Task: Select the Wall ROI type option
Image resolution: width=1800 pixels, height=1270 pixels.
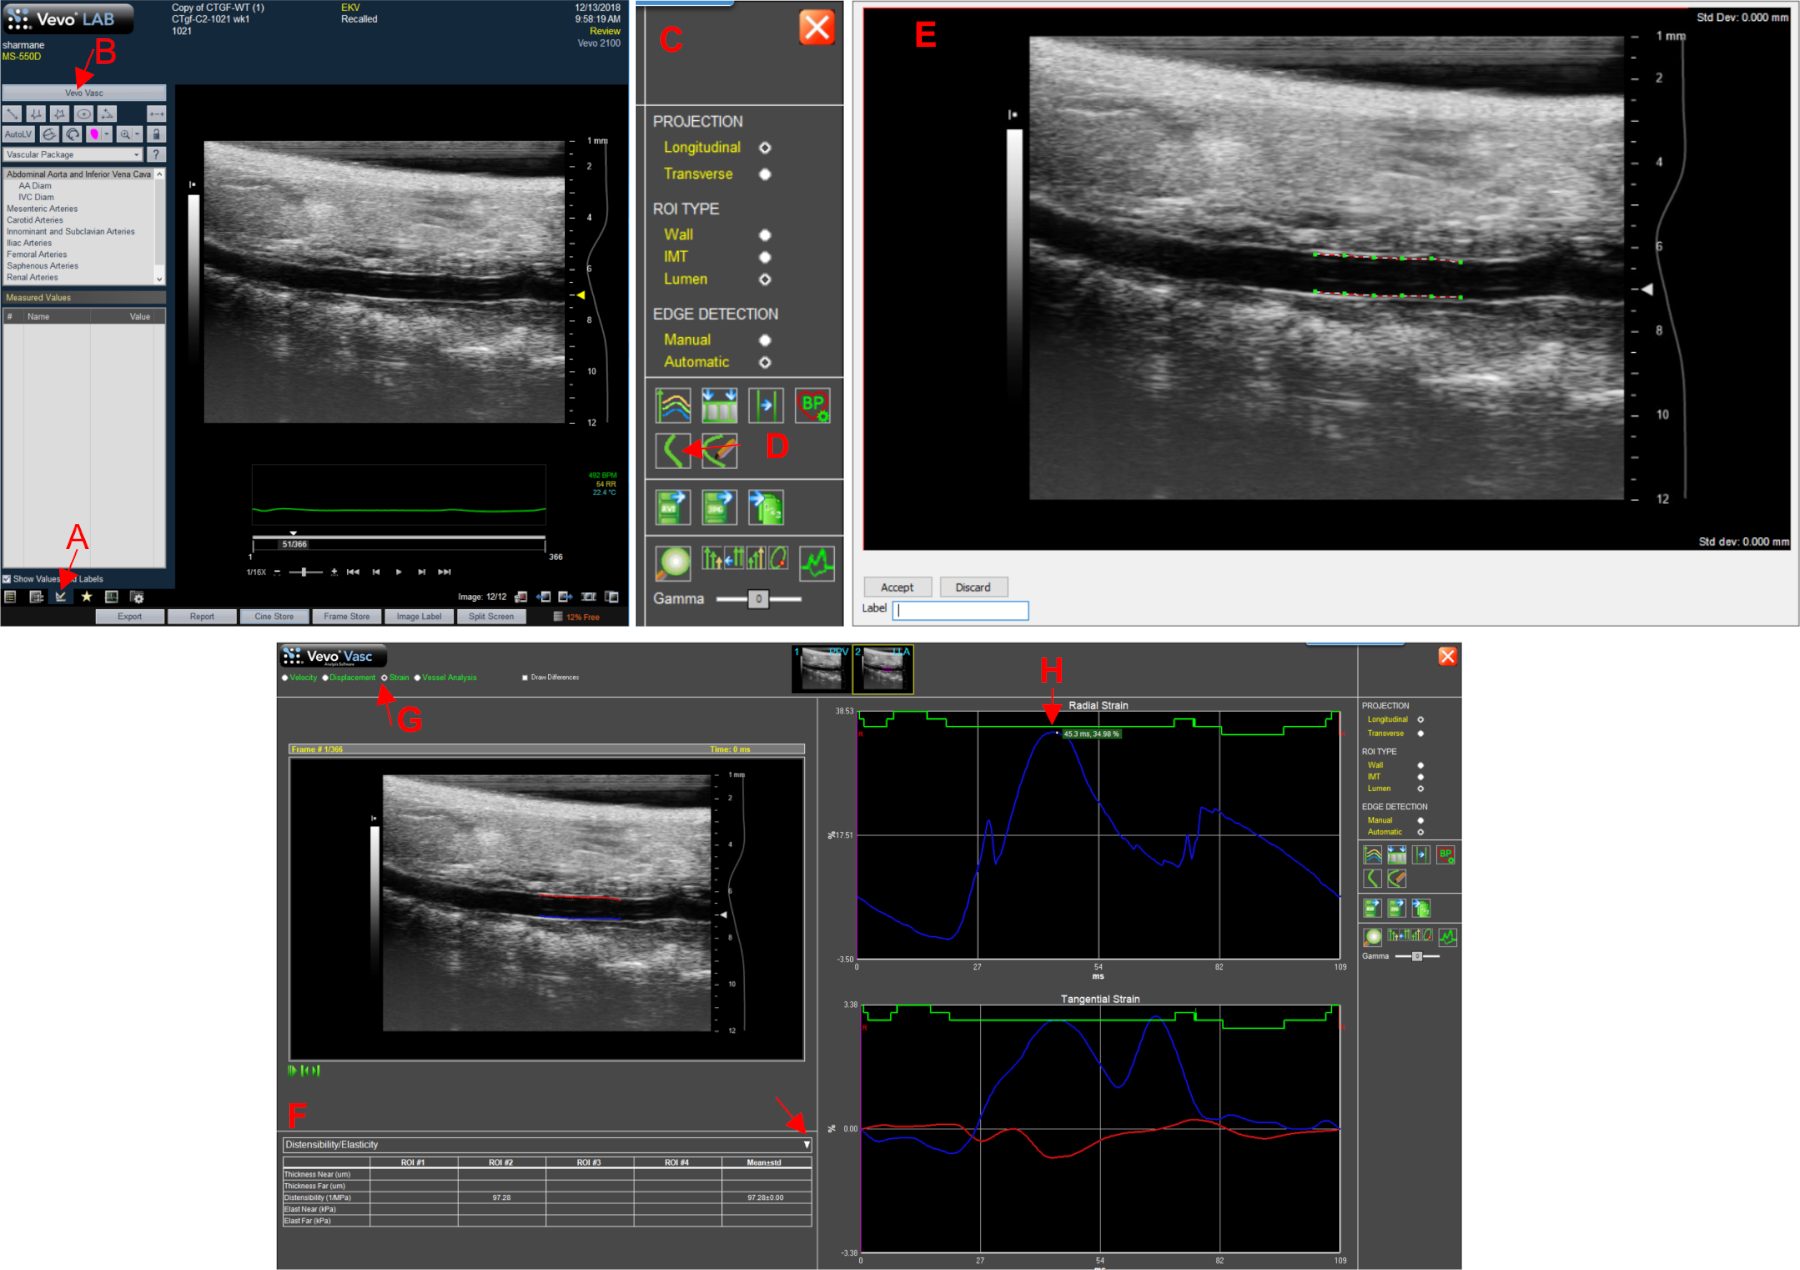Action: [765, 235]
